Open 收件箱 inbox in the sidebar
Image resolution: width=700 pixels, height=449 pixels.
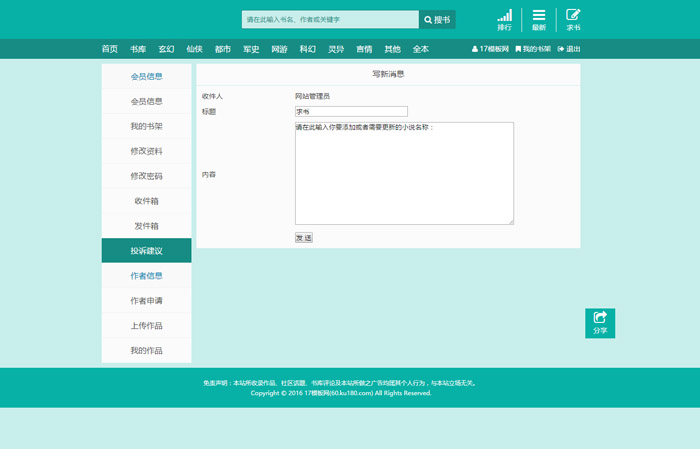[146, 201]
